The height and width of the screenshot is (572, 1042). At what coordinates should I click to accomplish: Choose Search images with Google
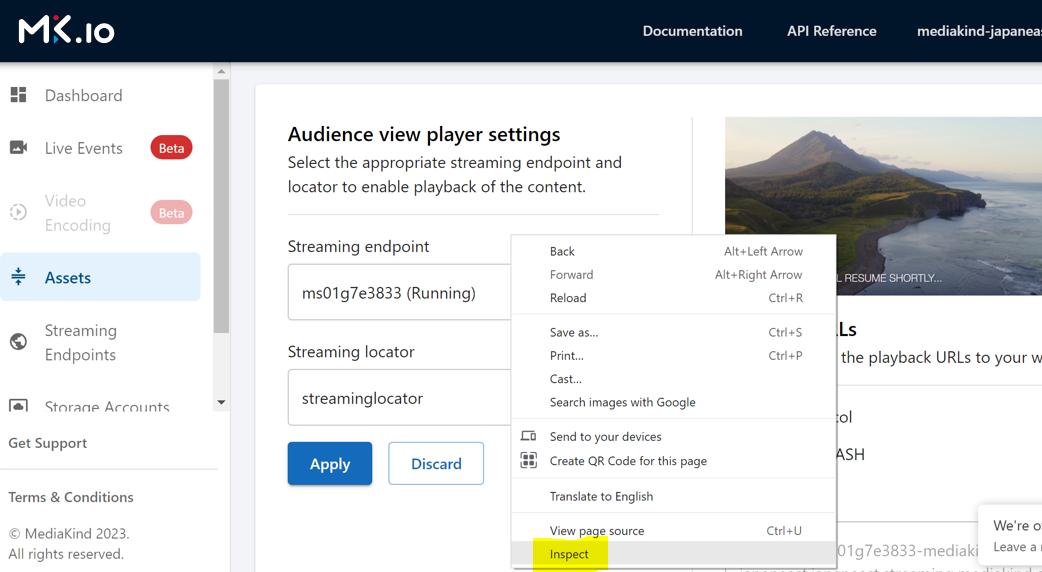coord(673,402)
